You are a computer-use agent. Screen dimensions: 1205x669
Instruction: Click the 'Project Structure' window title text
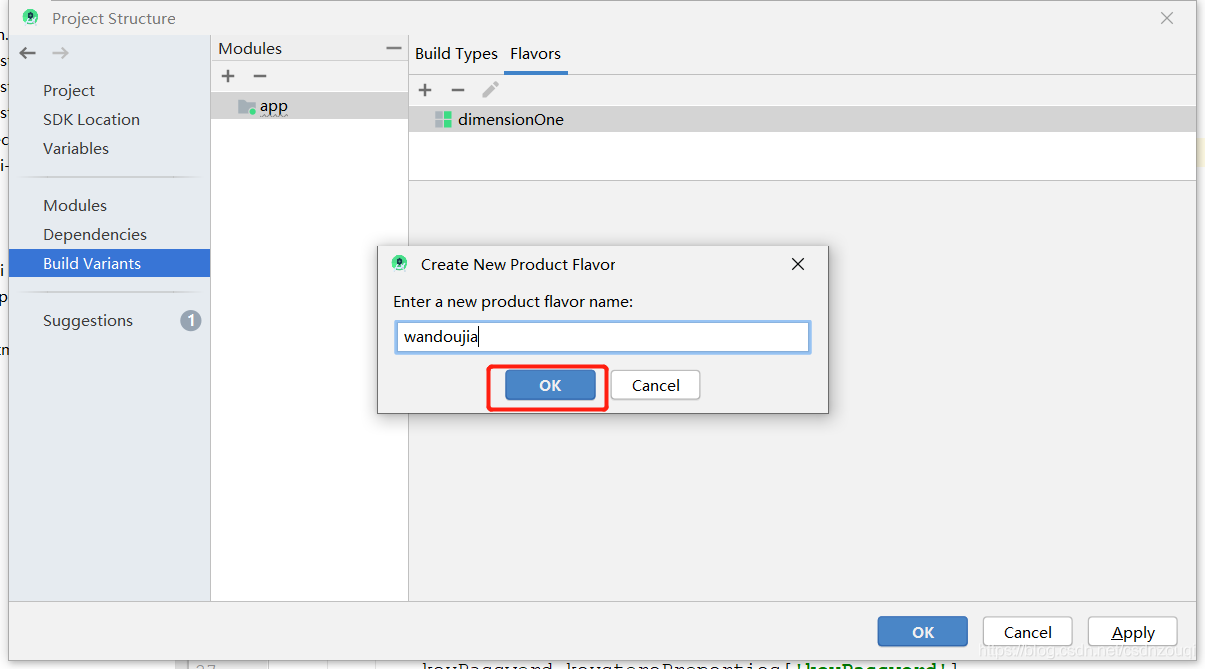[114, 18]
